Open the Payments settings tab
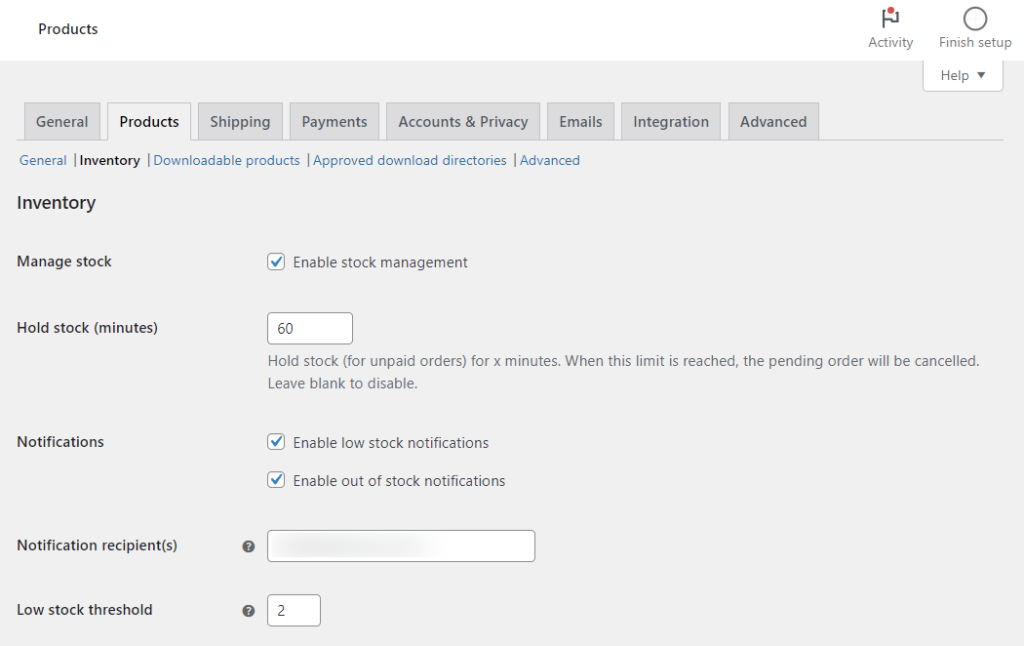Image resolution: width=1024 pixels, height=646 pixels. (x=334, y=120)
